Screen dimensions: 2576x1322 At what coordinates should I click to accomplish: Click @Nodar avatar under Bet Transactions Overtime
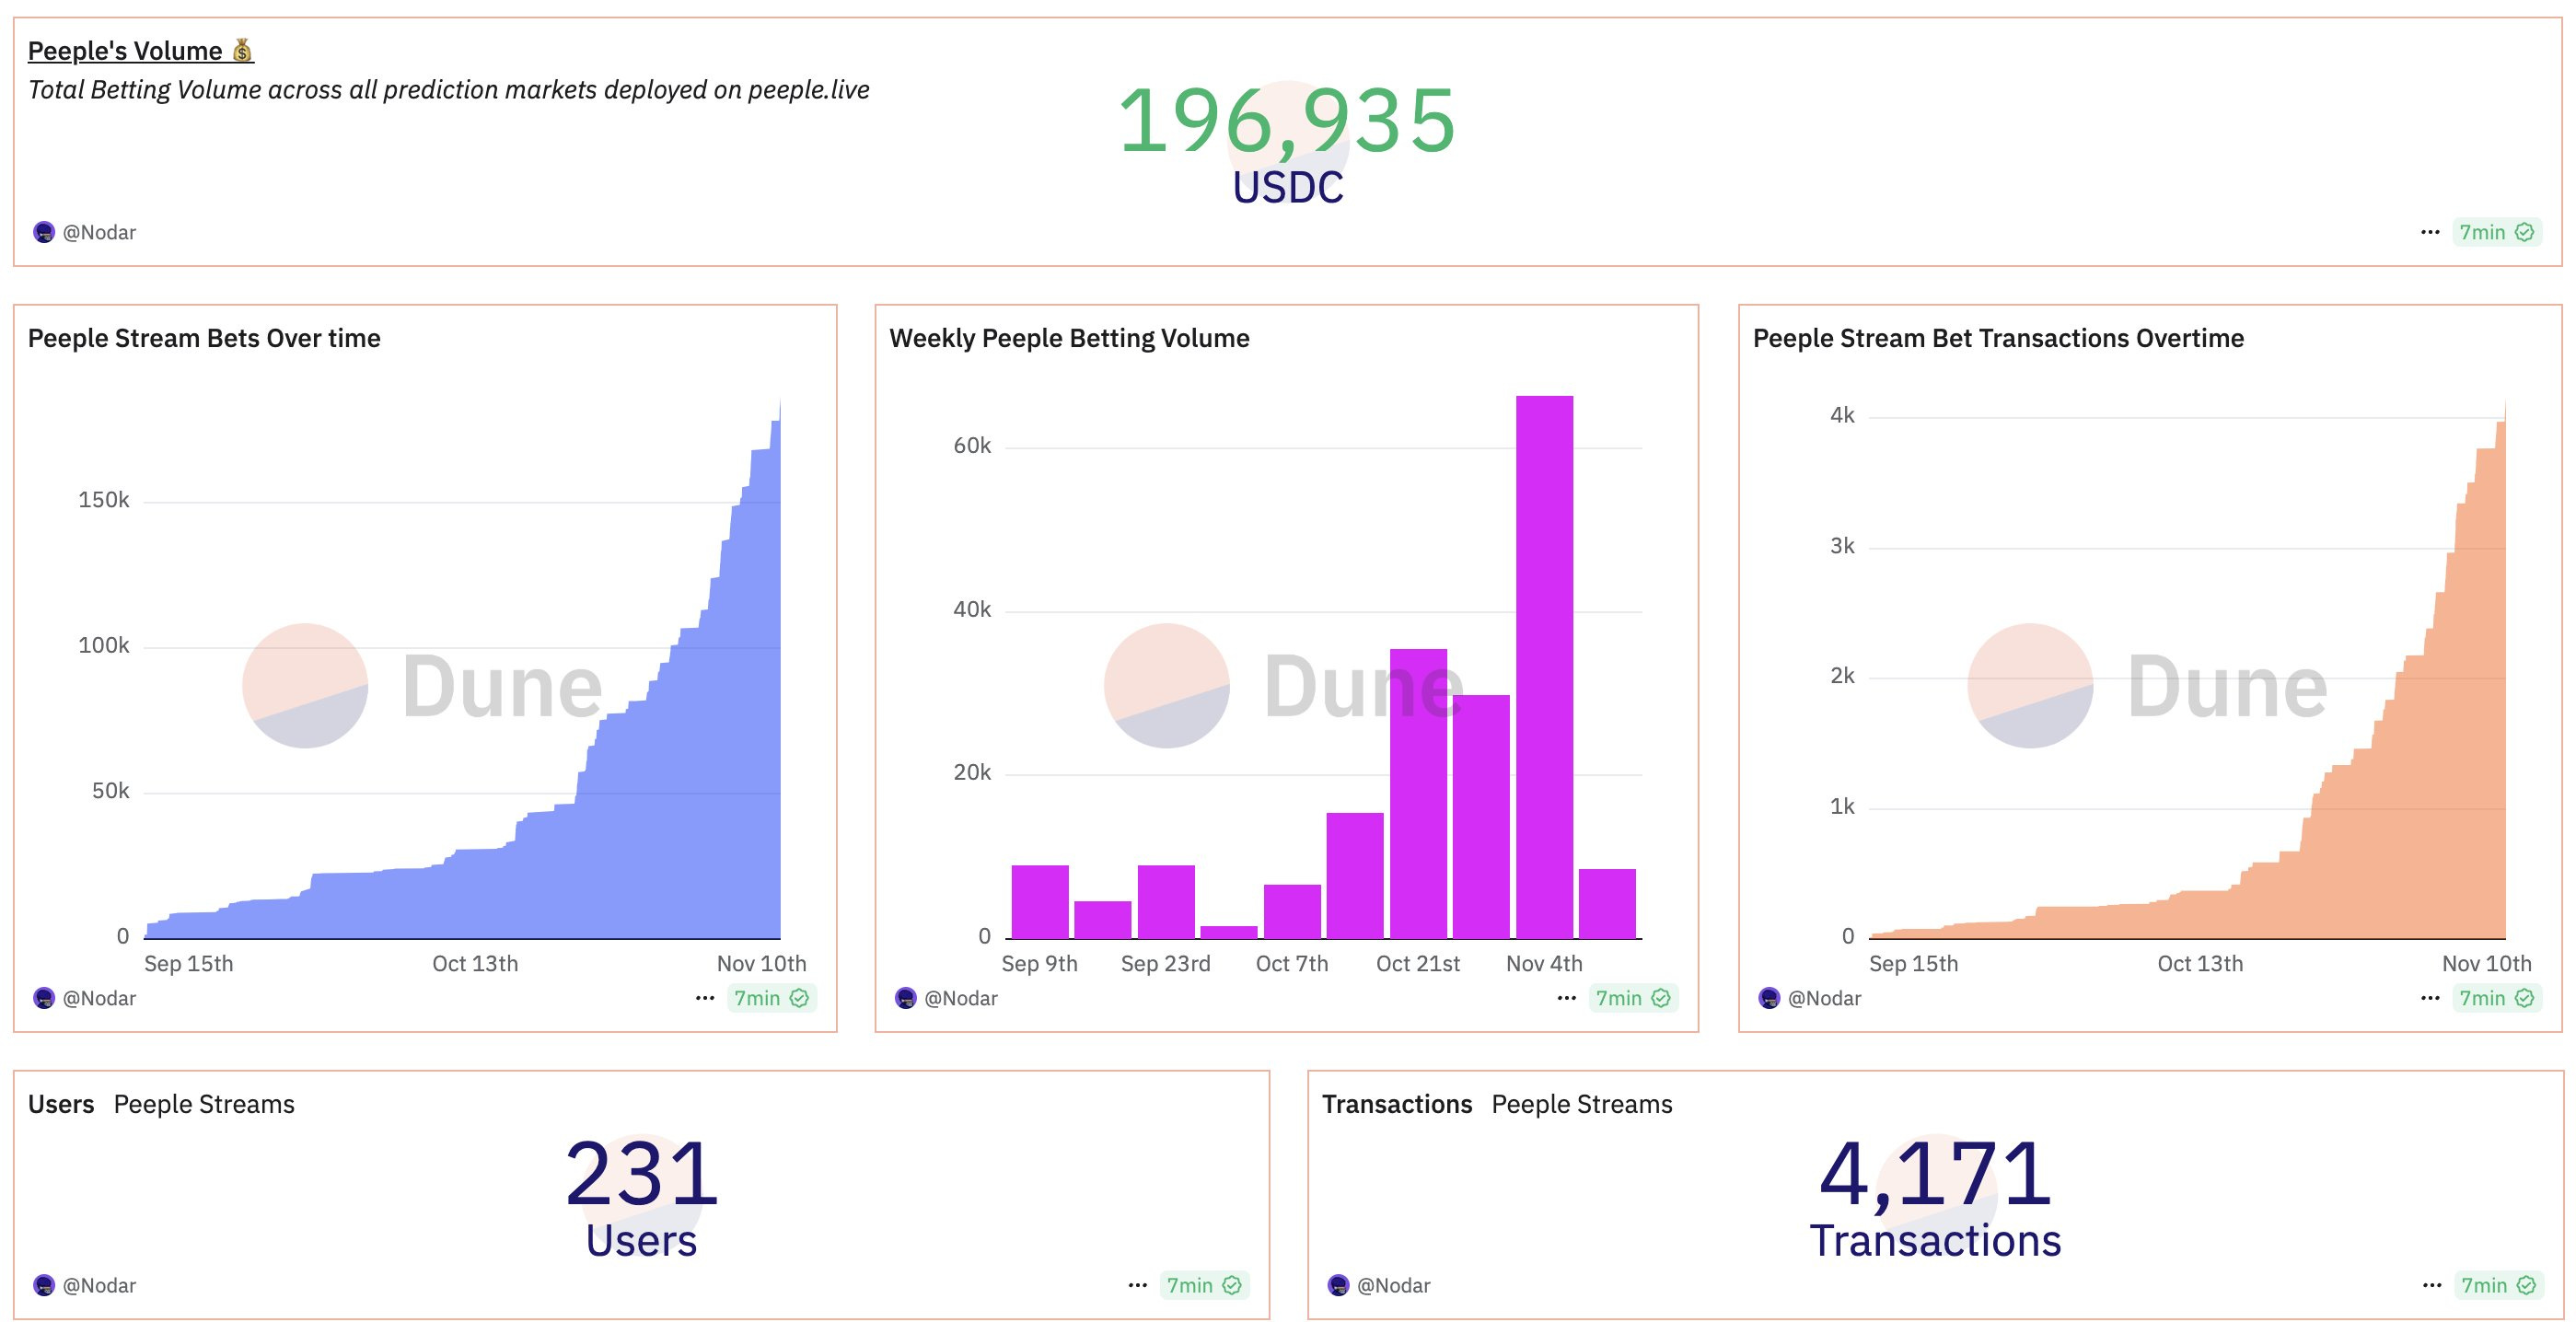pyautogui.click(x=1769, y=998)
